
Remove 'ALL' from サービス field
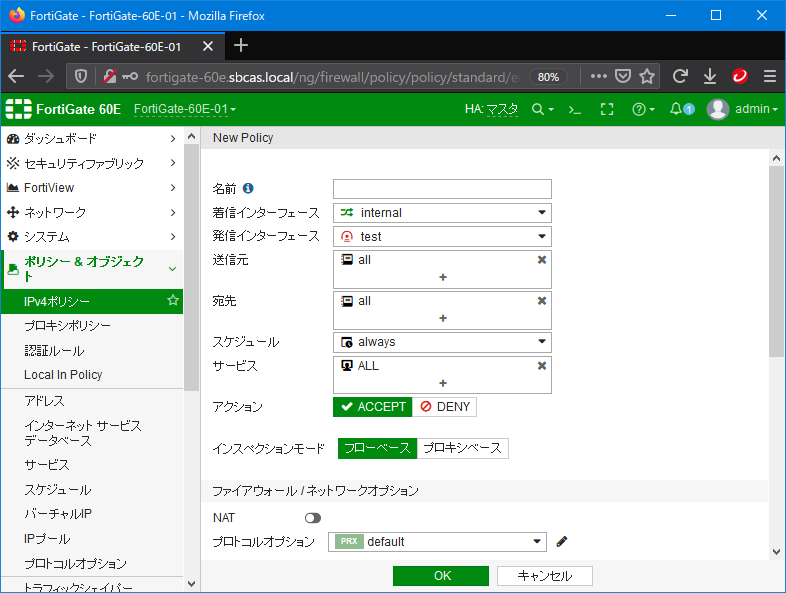(x=542, y=366)
